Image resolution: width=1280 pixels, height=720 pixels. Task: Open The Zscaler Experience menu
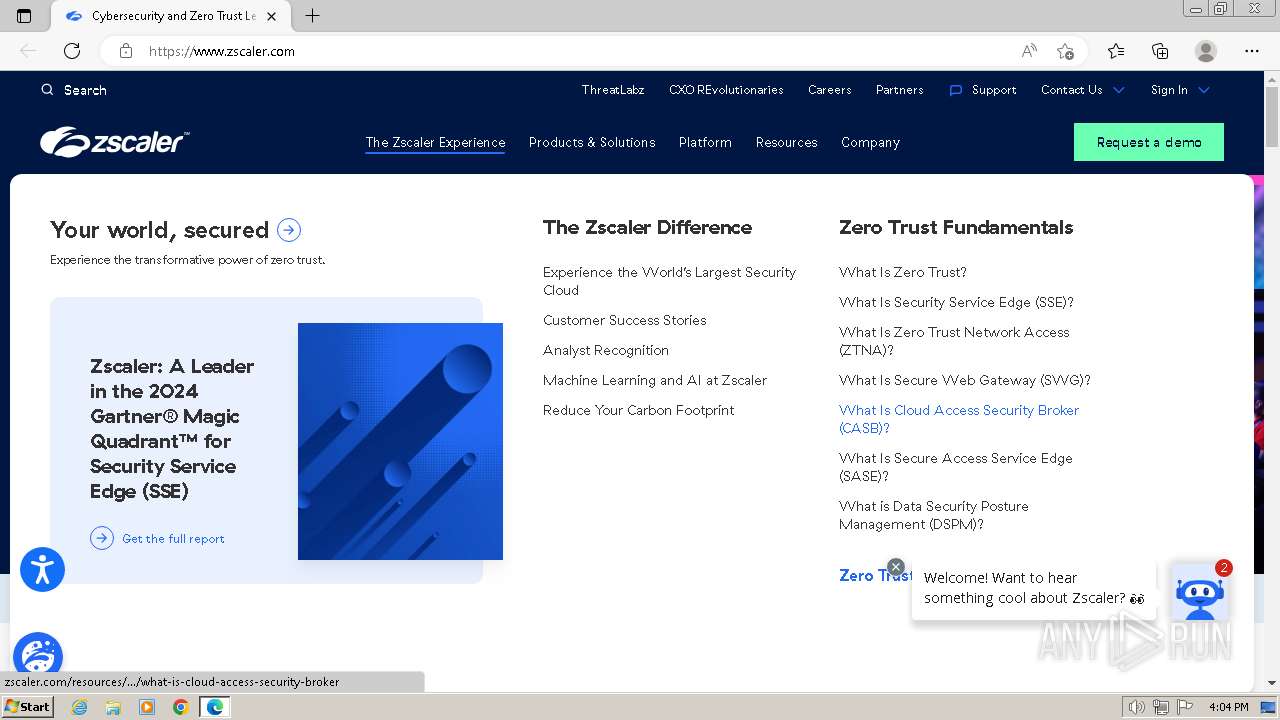click(x=435, y=143)
